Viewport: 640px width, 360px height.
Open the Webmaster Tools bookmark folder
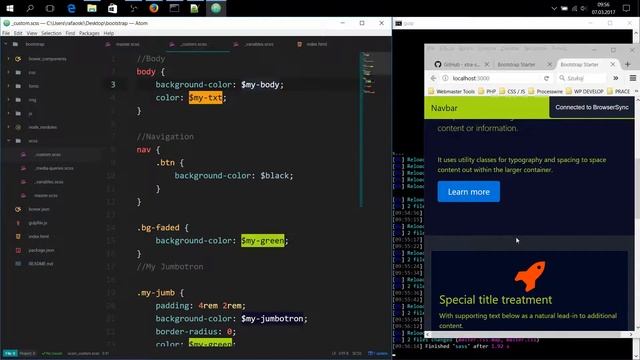click(451, 91)
